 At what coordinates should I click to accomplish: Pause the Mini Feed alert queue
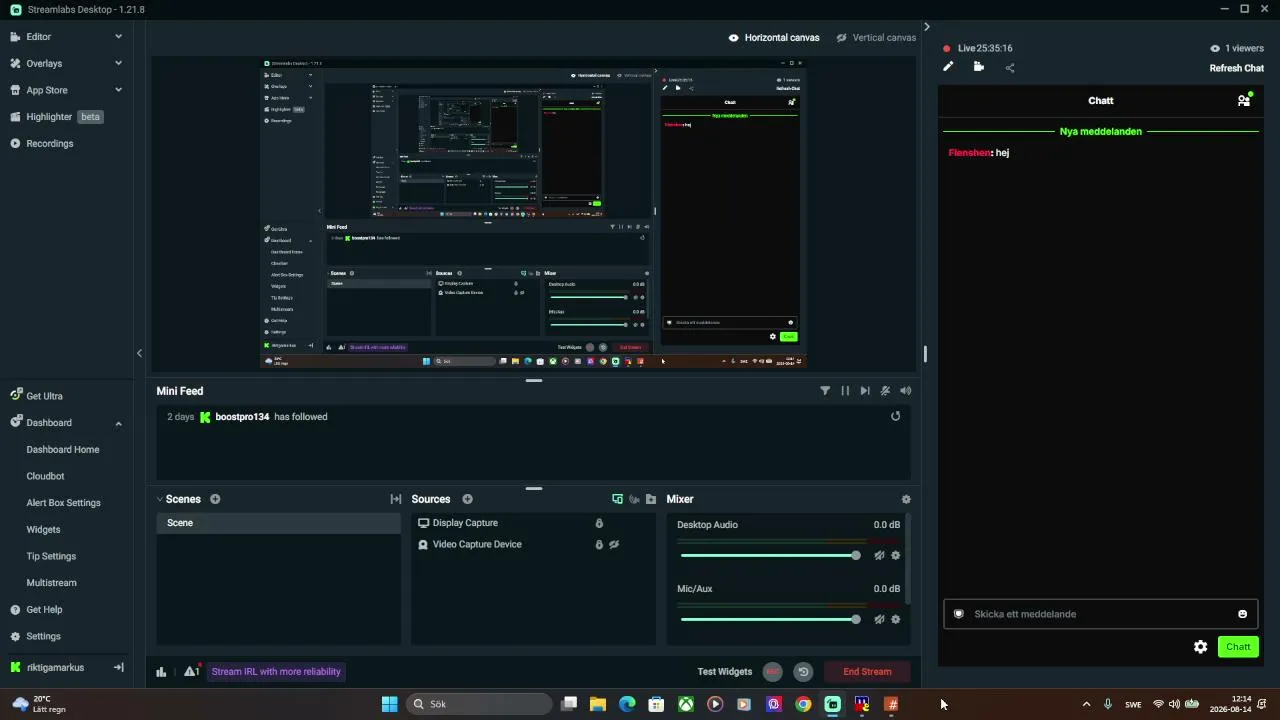845,391
